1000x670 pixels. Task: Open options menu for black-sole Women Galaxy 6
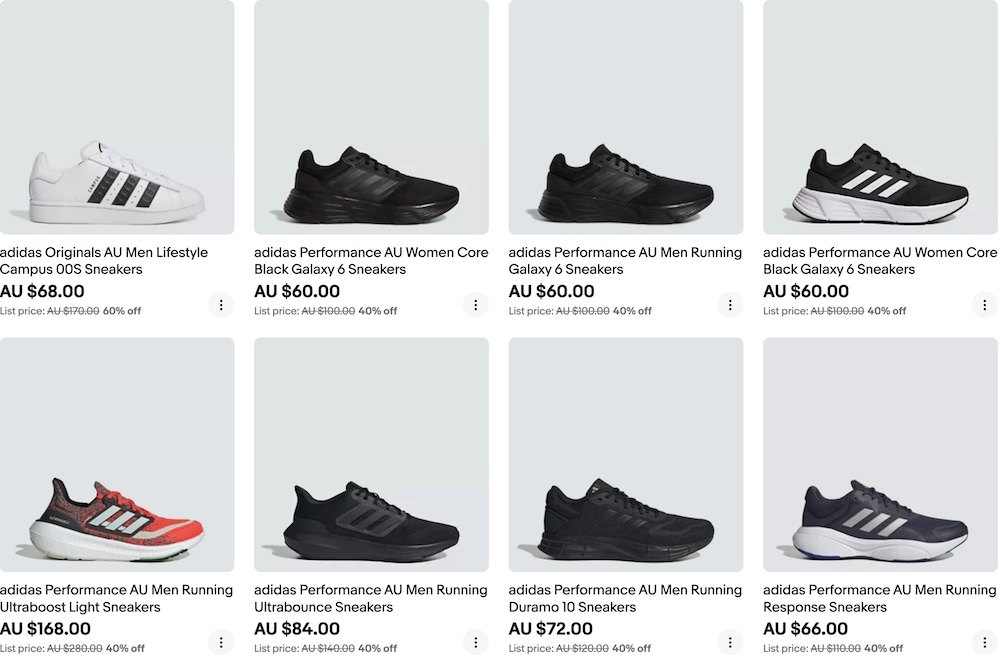coord(475,305)
